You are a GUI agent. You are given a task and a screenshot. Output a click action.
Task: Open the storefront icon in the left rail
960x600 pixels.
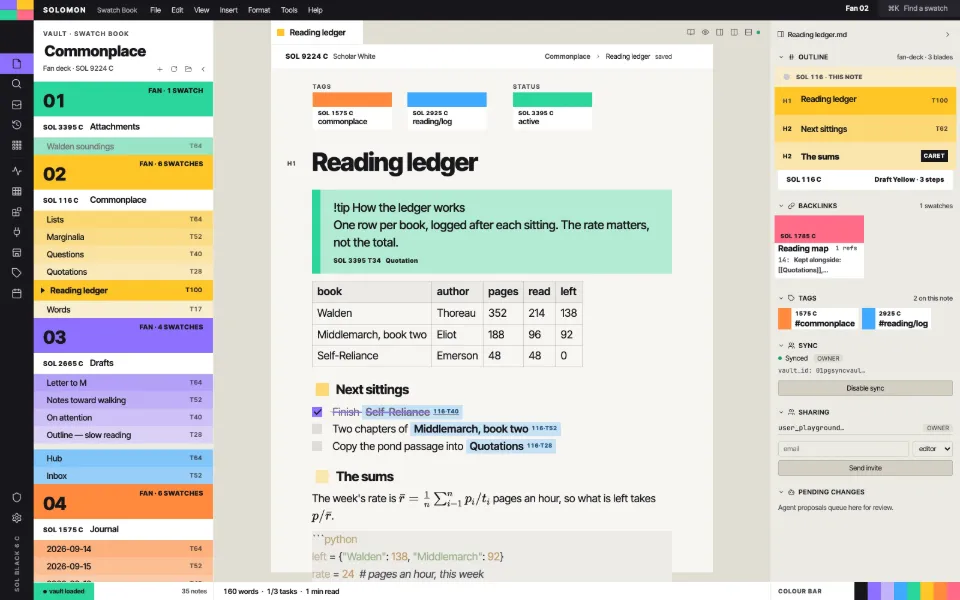coord(17,252)
